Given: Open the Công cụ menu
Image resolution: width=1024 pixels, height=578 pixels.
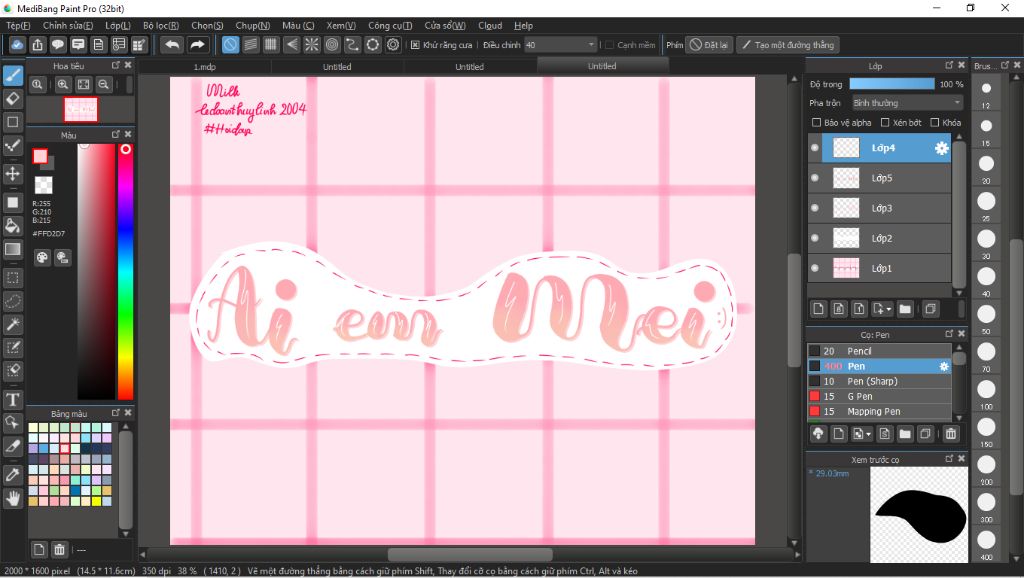Looking at the screenshot, I should (390, 25).
